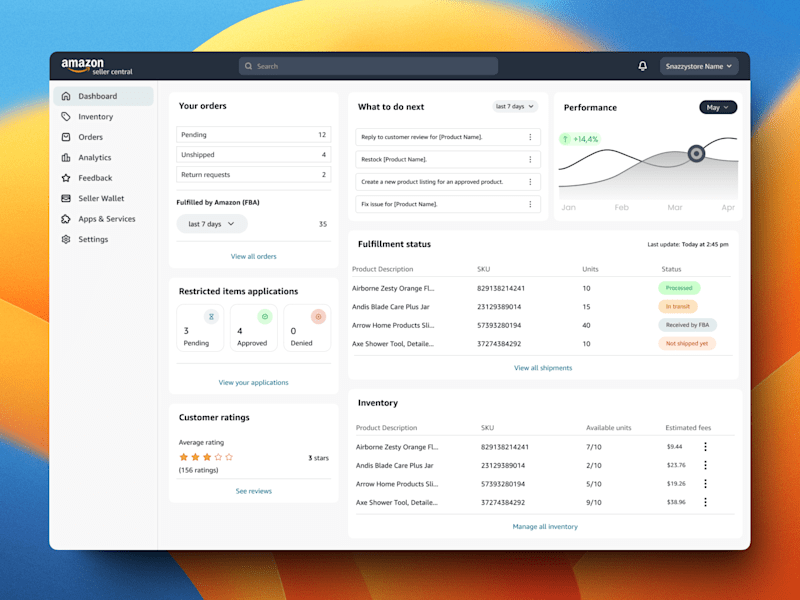Click the Feedback star icon

[66, 178]
